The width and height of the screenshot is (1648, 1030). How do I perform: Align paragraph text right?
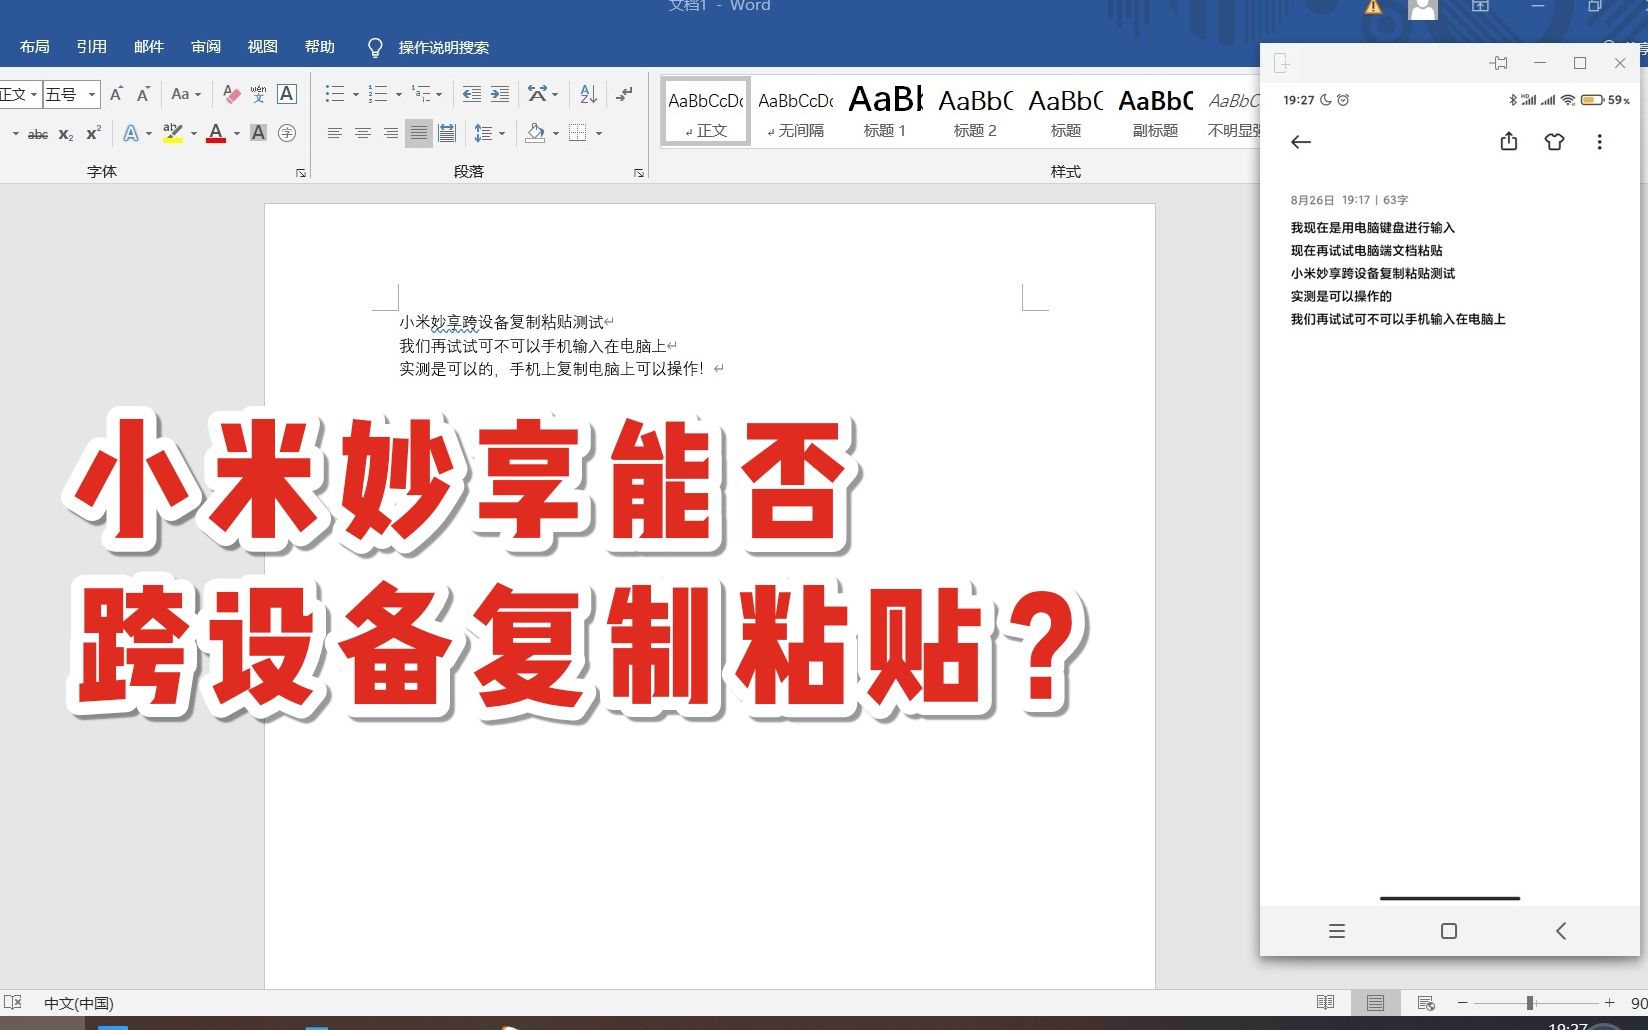pos(391,133)
